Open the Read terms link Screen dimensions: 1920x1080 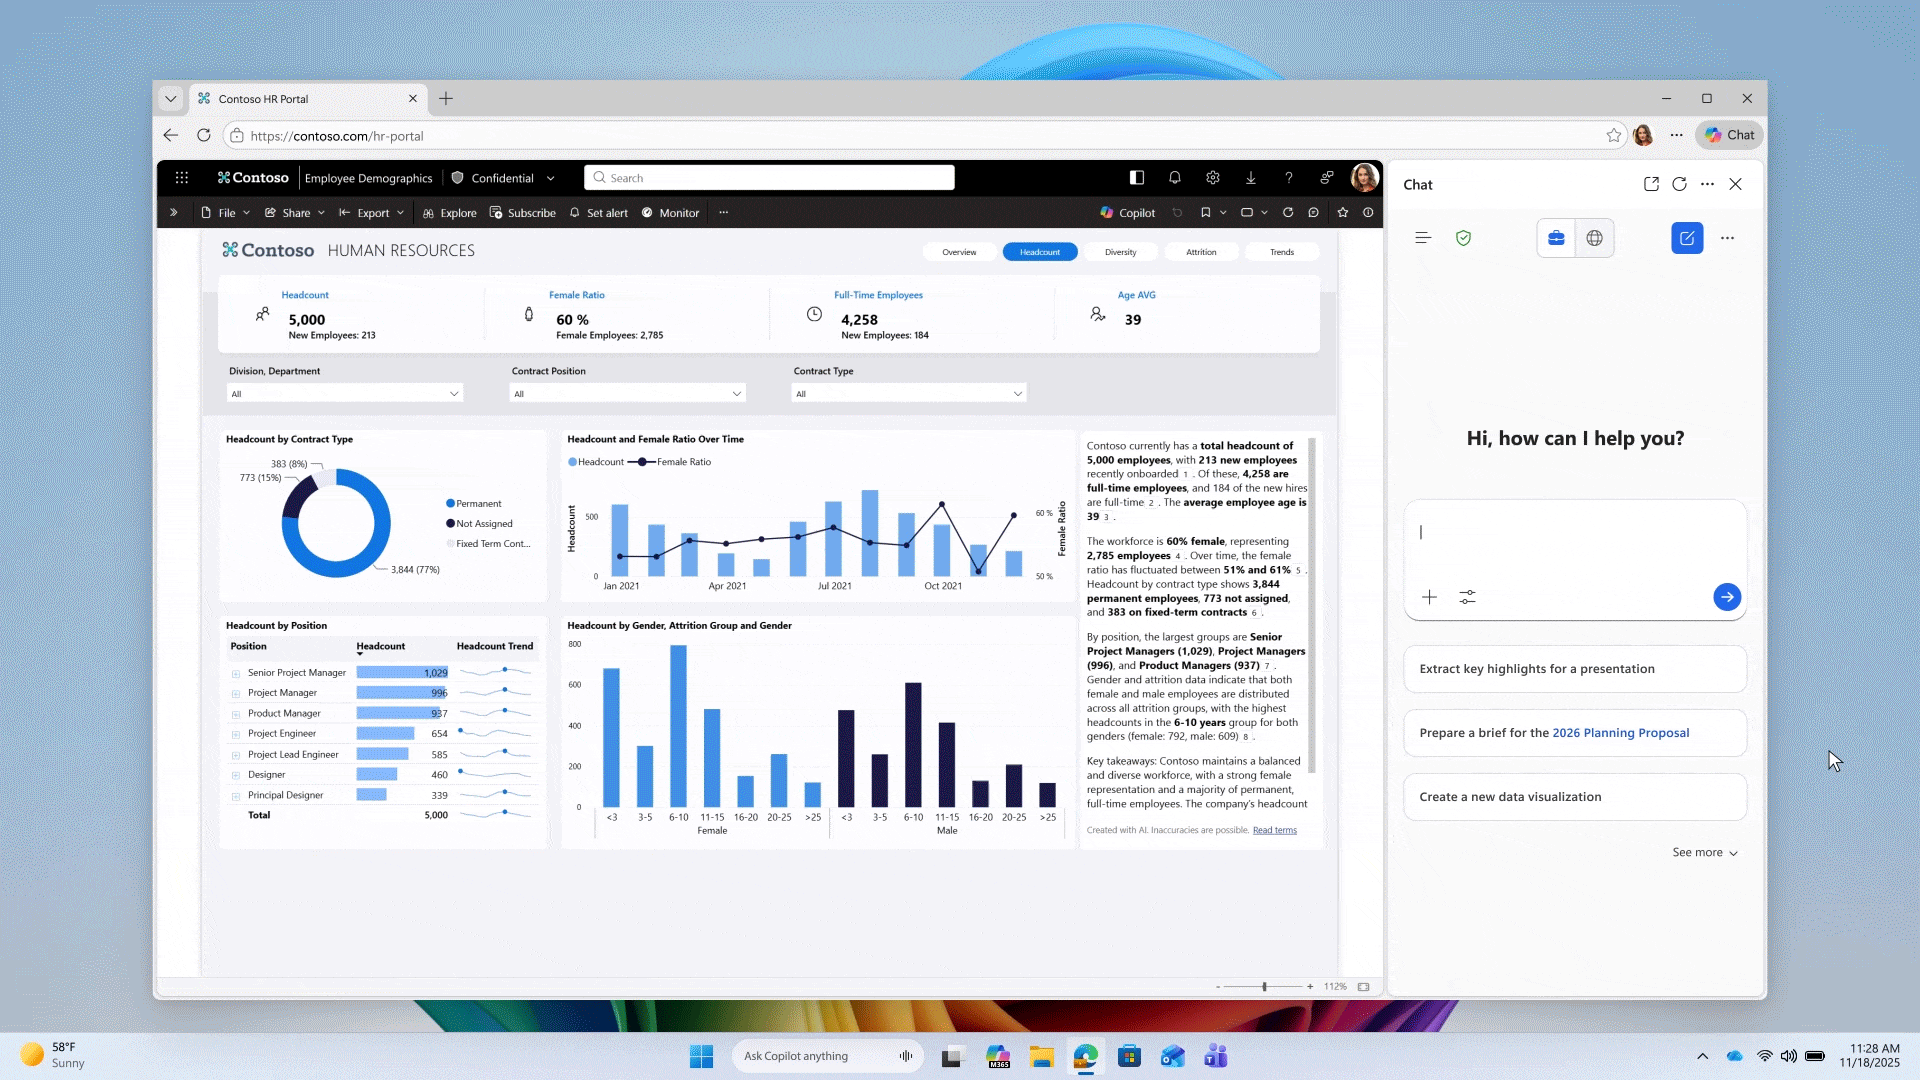point(1274,830)
